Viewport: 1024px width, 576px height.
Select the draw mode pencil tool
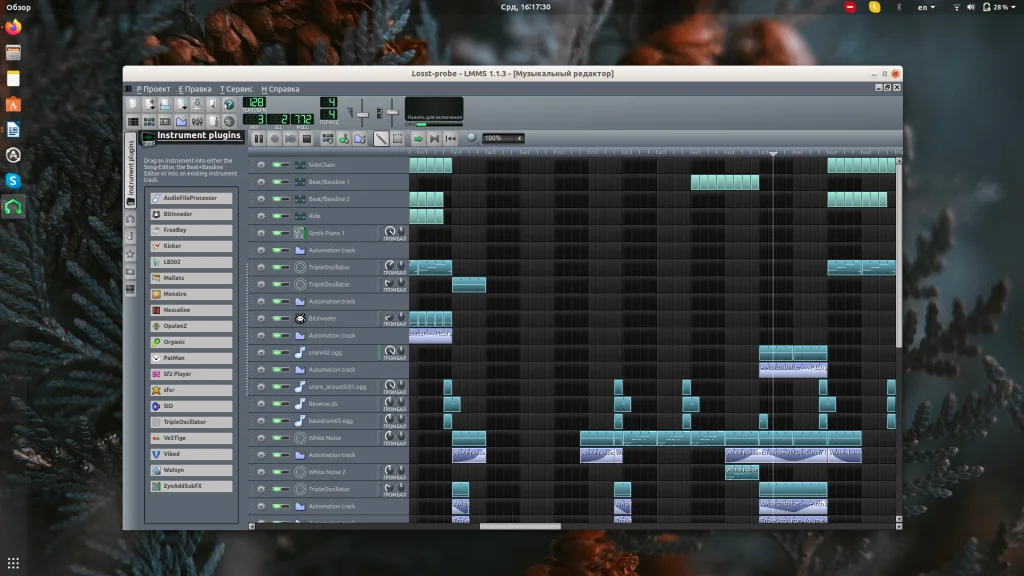coord(381,139)
